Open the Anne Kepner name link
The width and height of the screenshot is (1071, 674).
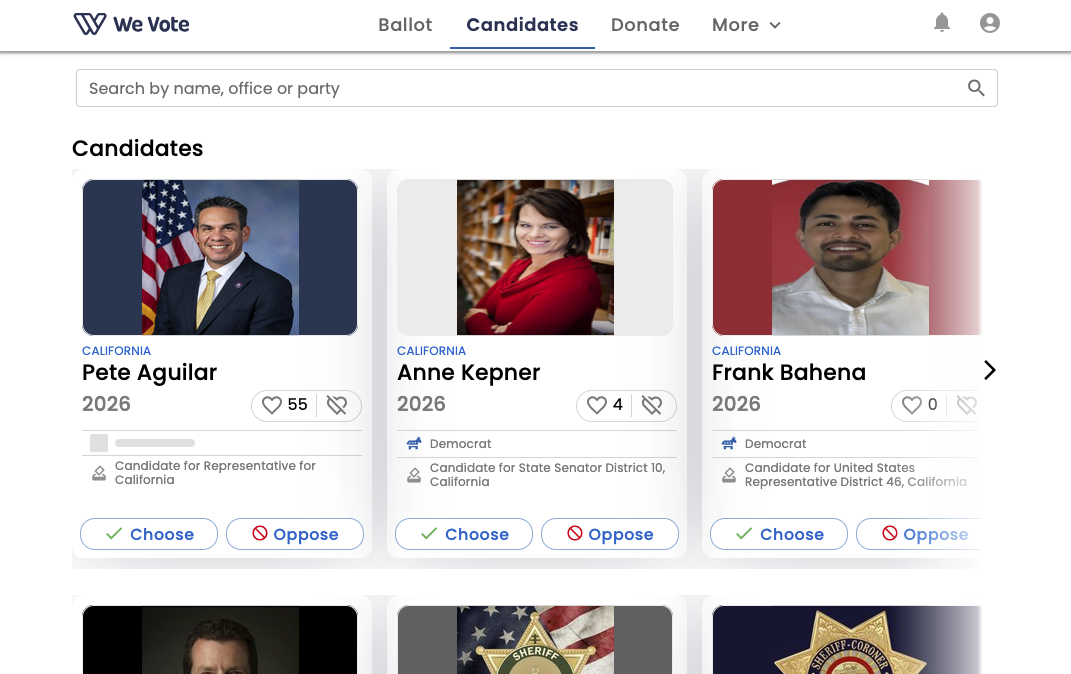pyautogui.click(x=469, y=373)
